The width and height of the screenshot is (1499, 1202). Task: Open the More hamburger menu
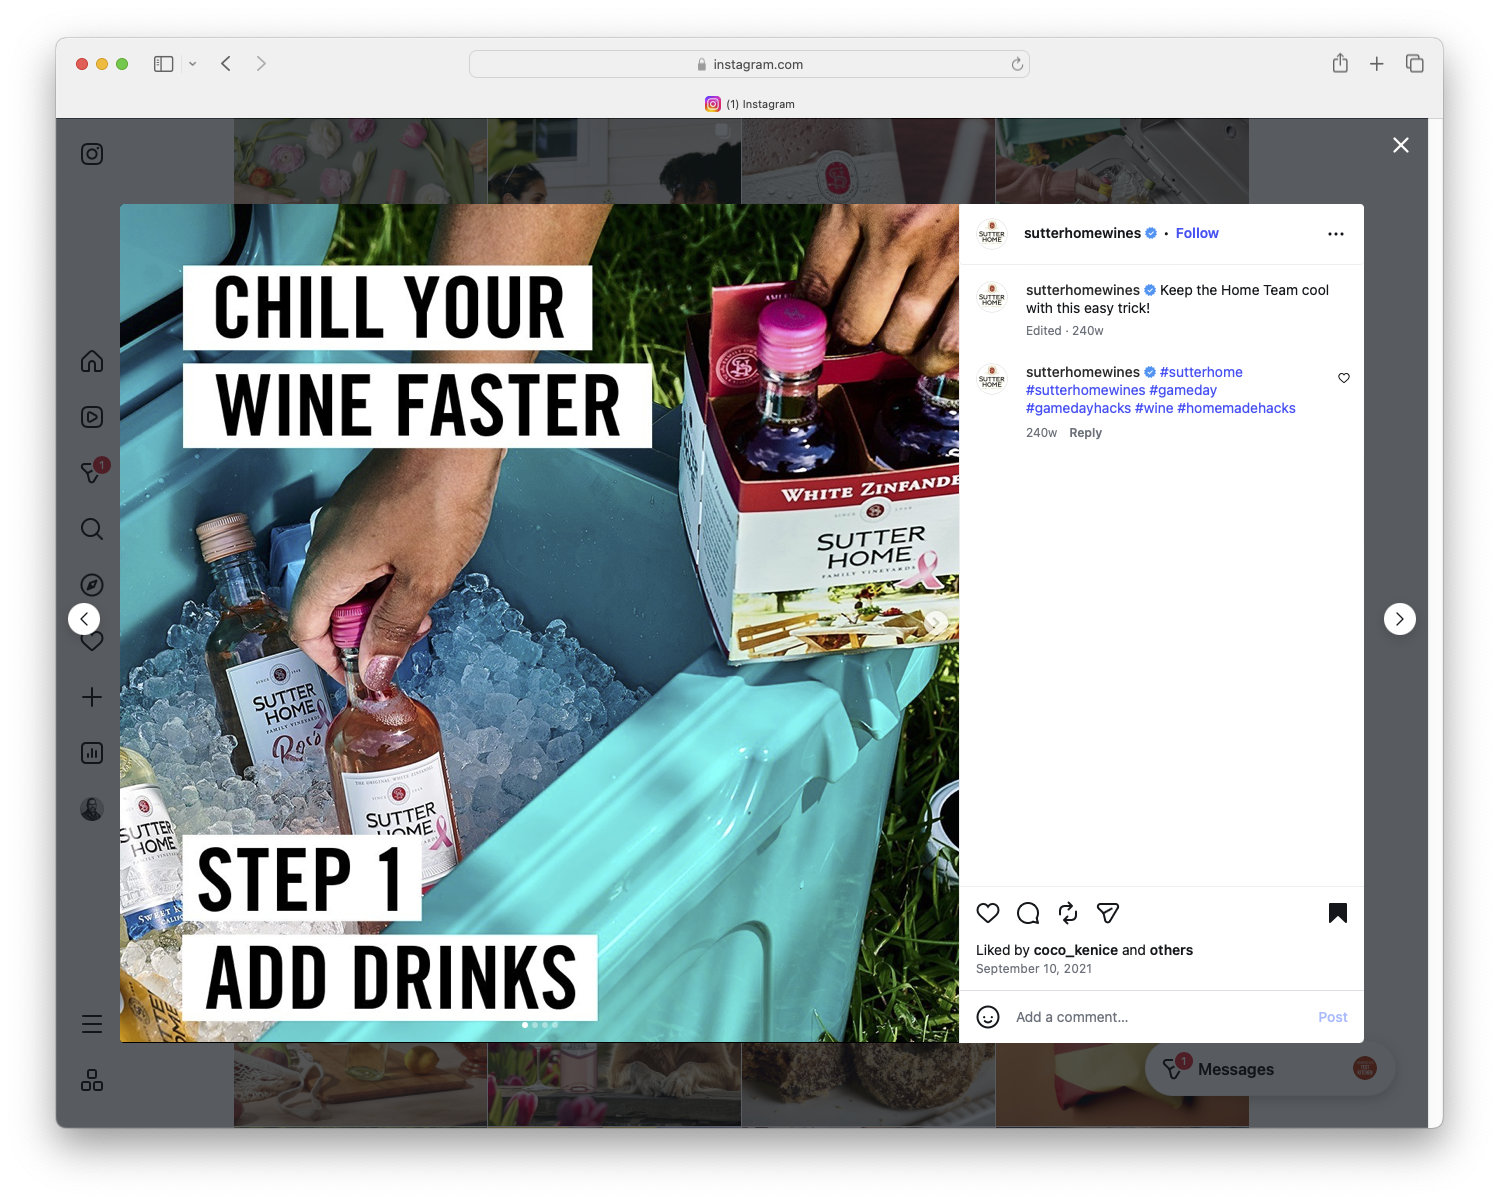91,1023
